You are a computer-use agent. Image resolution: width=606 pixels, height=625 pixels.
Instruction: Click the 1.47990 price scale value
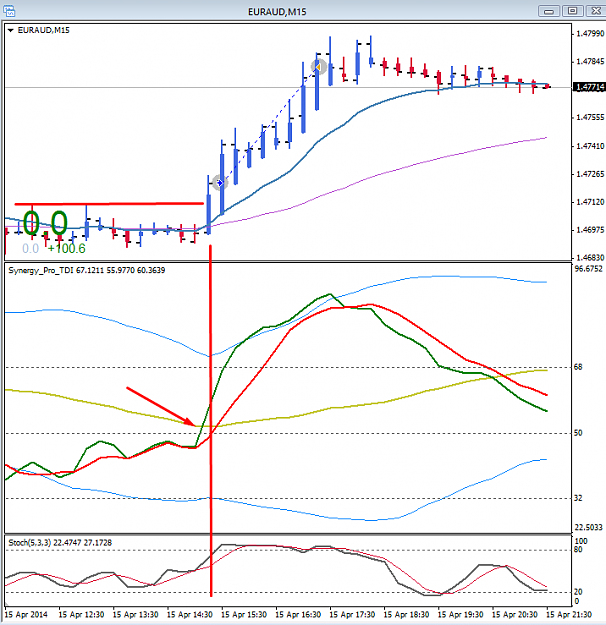[590, 33]
